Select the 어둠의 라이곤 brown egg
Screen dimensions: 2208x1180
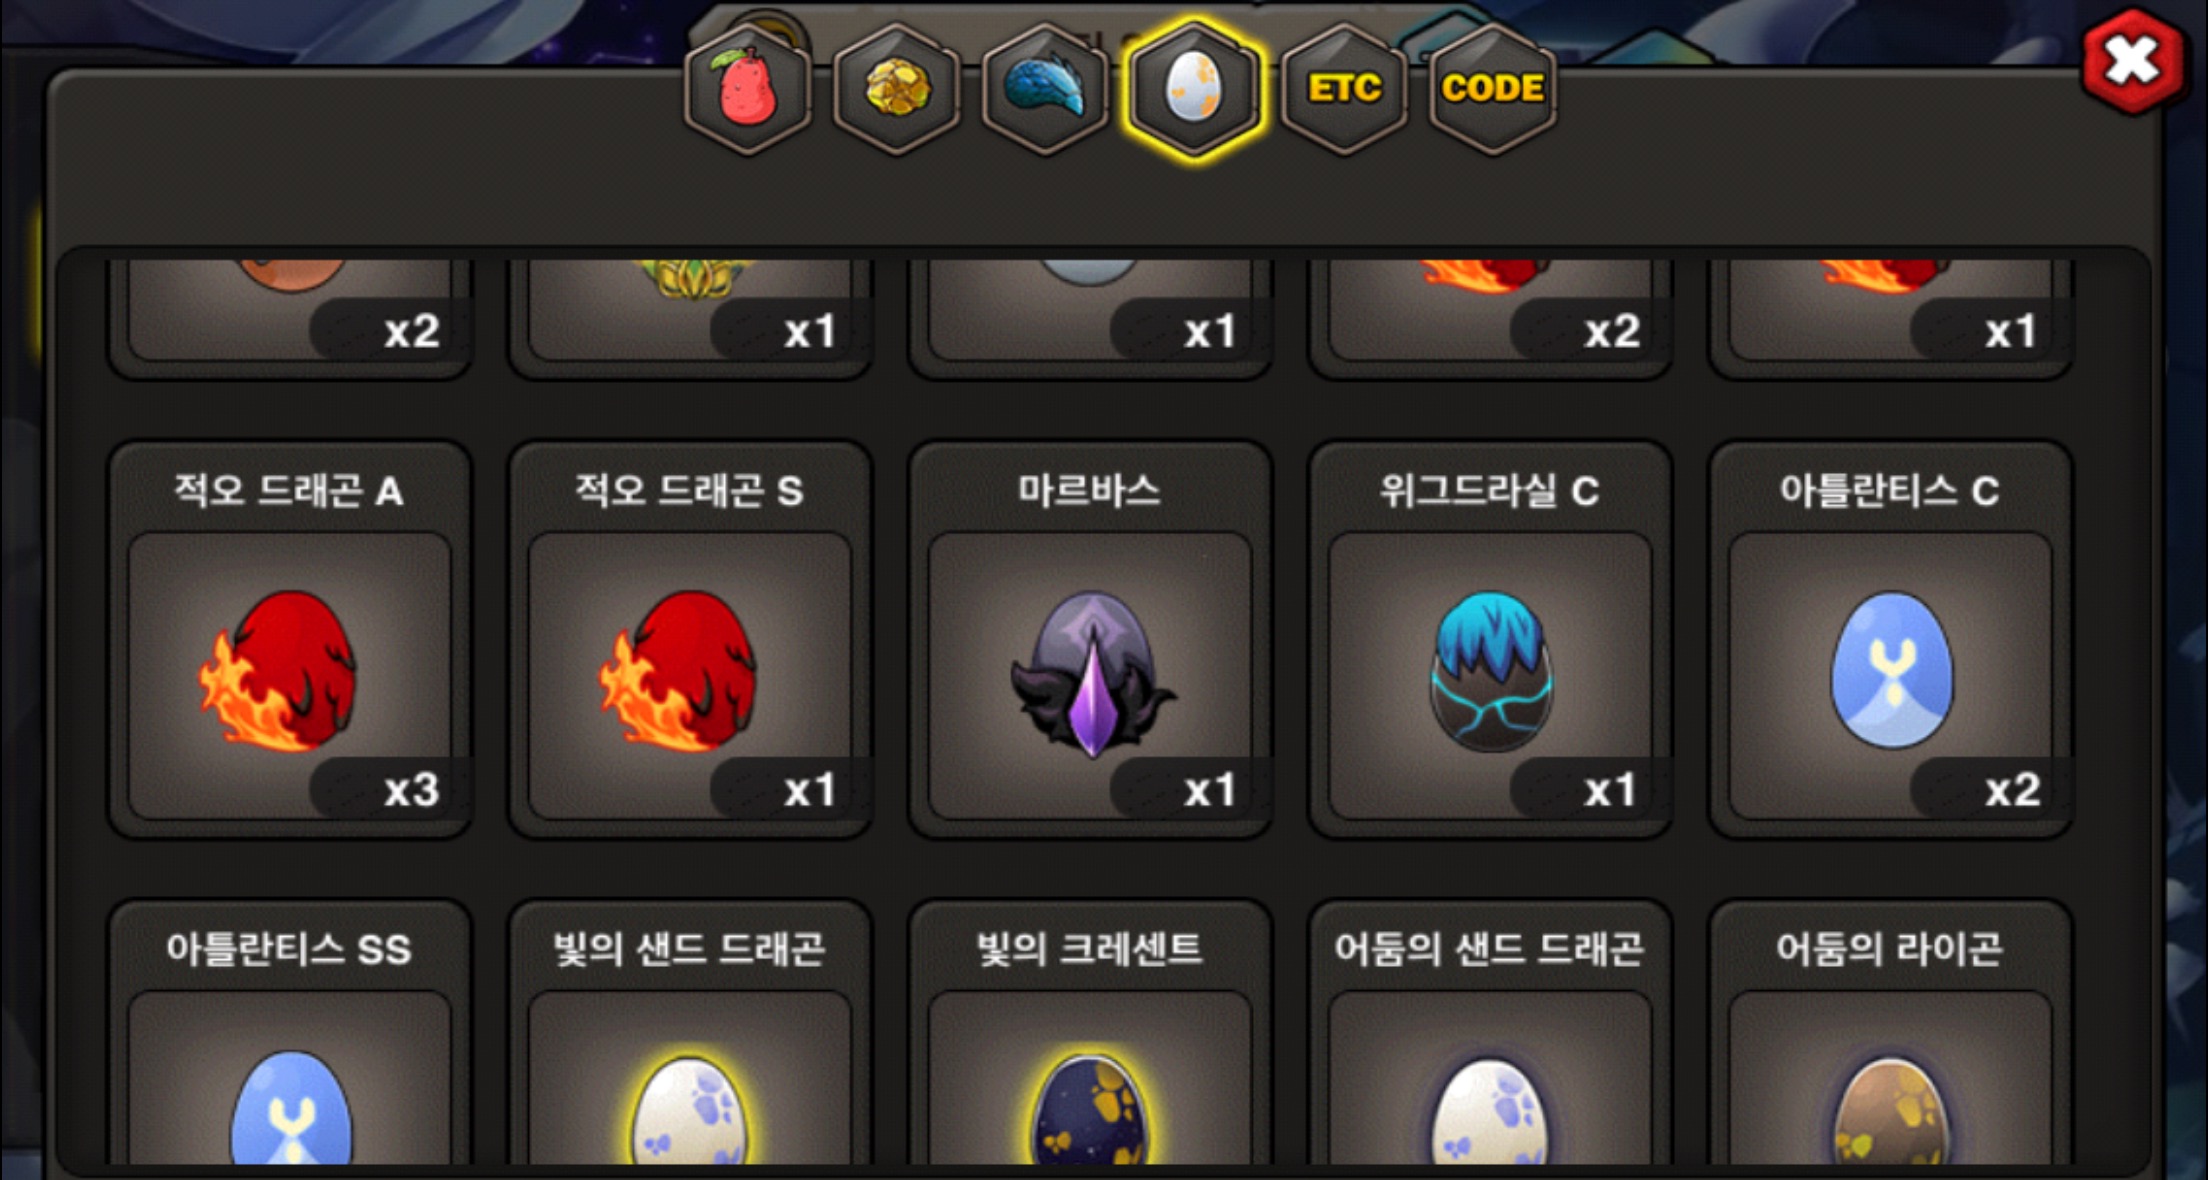1890,1032
